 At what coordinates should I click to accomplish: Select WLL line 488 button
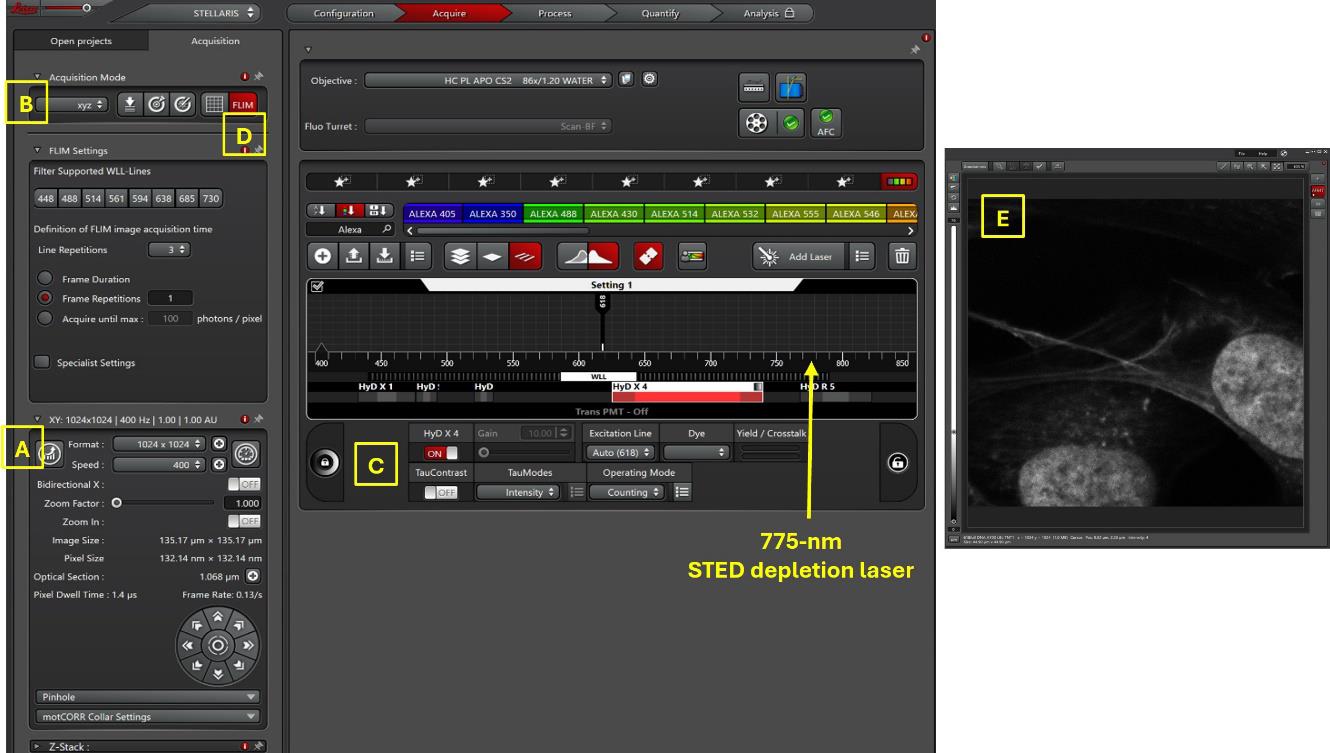point(69,199)
